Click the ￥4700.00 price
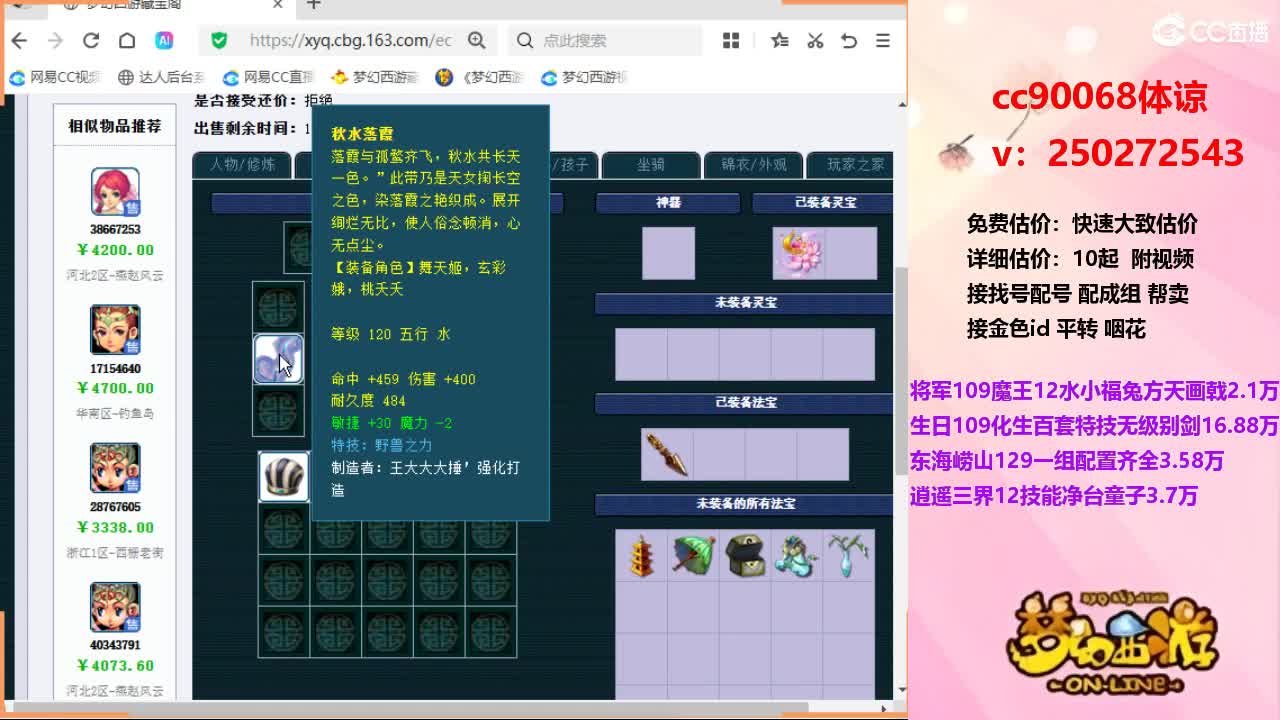 coord(115,388)
